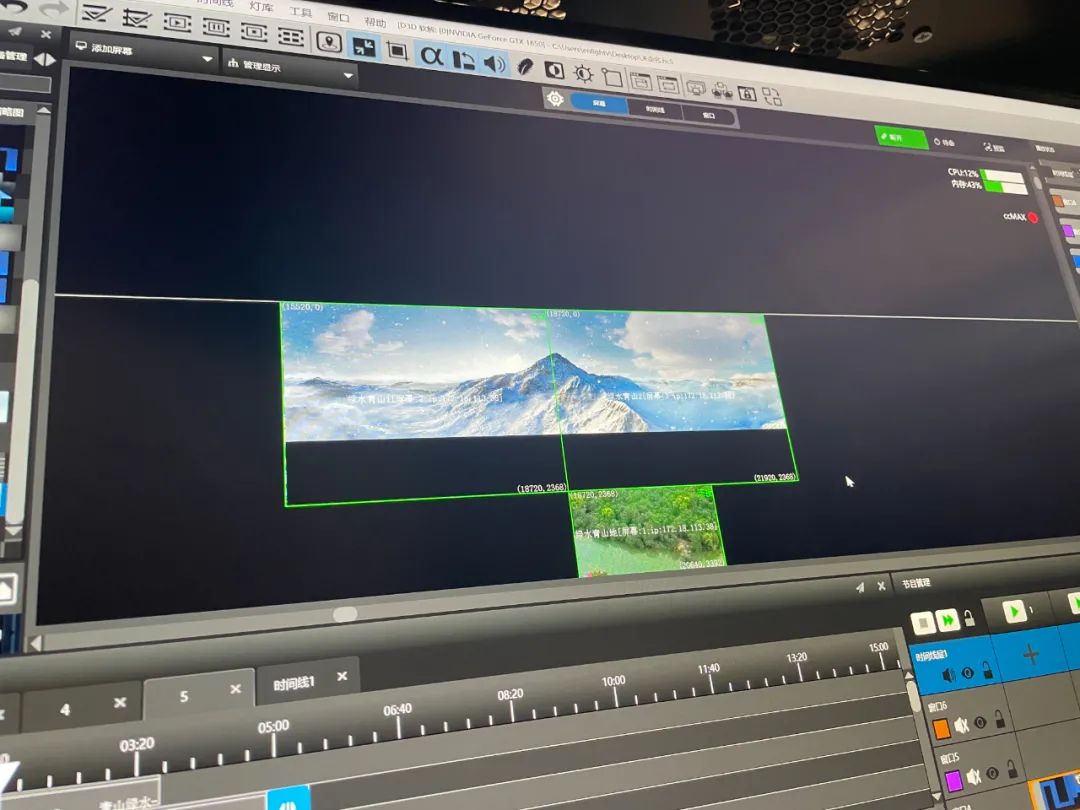Click the crop frame toolbar icon
Screen dimensions: 1080x810
396,50
